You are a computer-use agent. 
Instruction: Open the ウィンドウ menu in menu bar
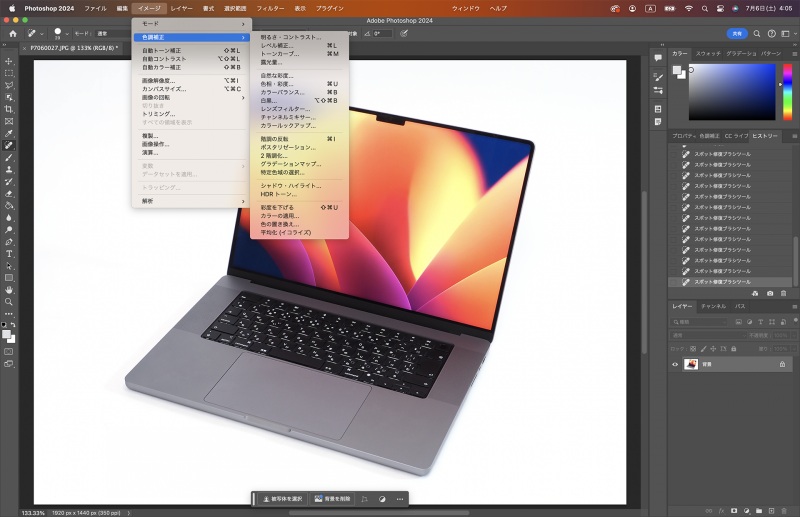[466, 8]
